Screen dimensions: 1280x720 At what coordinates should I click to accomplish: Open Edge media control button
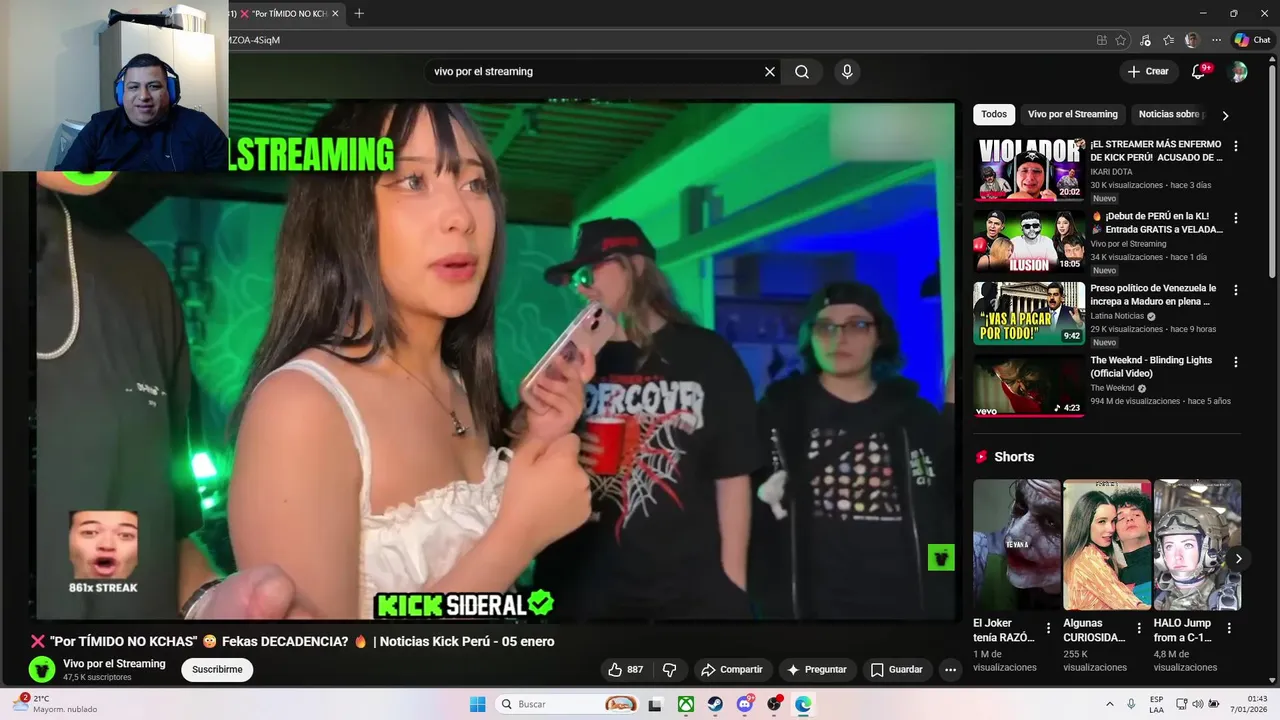[1145, 40]
